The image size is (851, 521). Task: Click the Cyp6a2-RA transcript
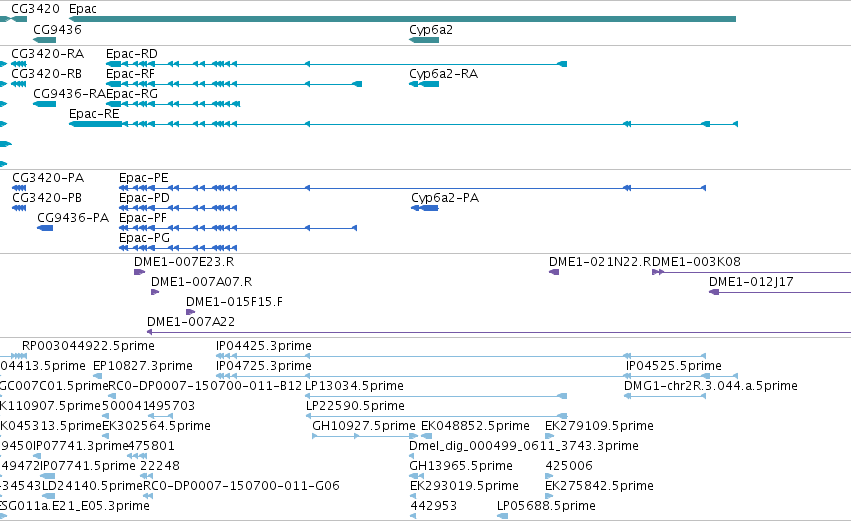click(424, 84)
